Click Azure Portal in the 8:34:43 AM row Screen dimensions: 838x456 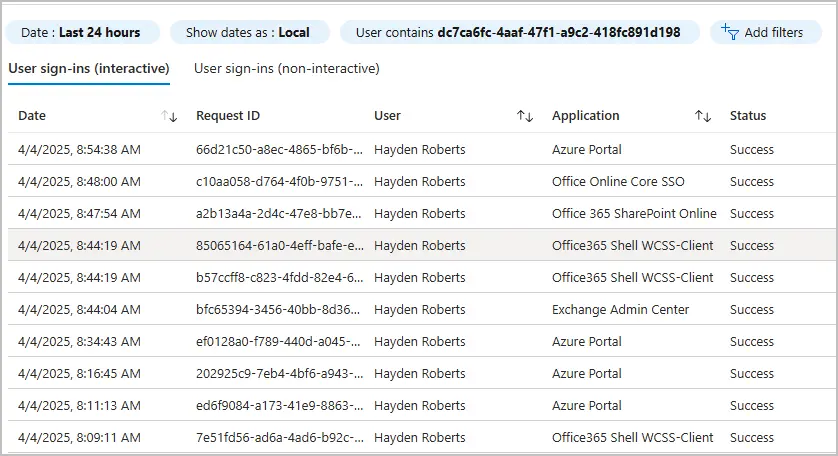587,342
